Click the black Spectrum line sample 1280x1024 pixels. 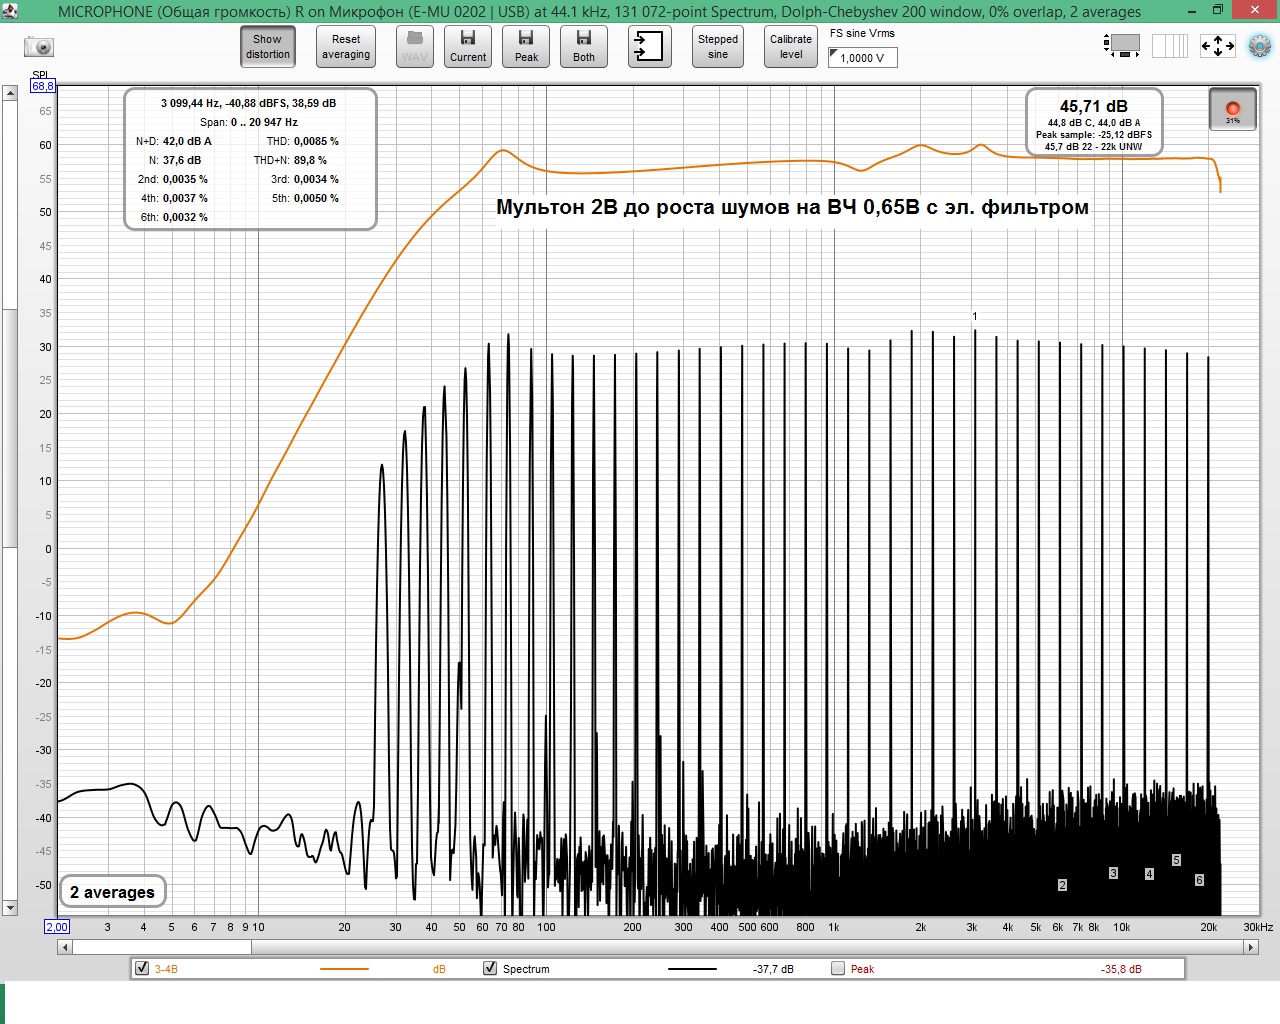[692, 969]
